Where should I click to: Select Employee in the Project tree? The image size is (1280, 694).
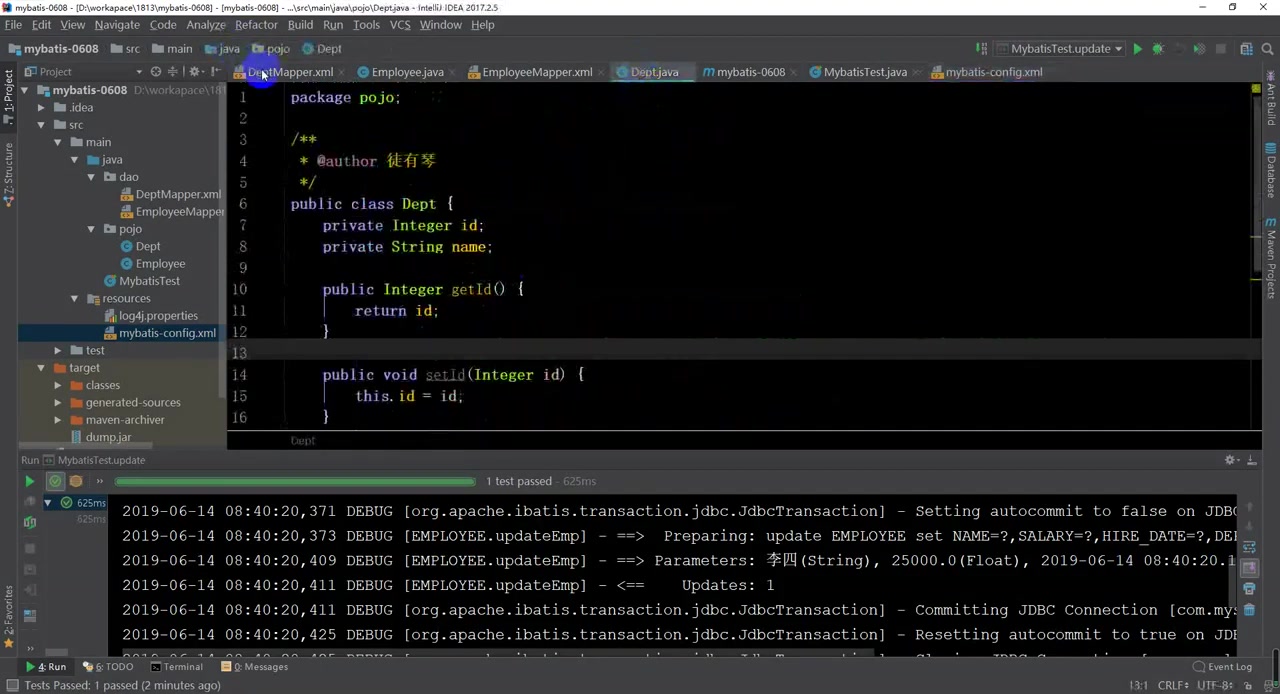coord(160,263)
